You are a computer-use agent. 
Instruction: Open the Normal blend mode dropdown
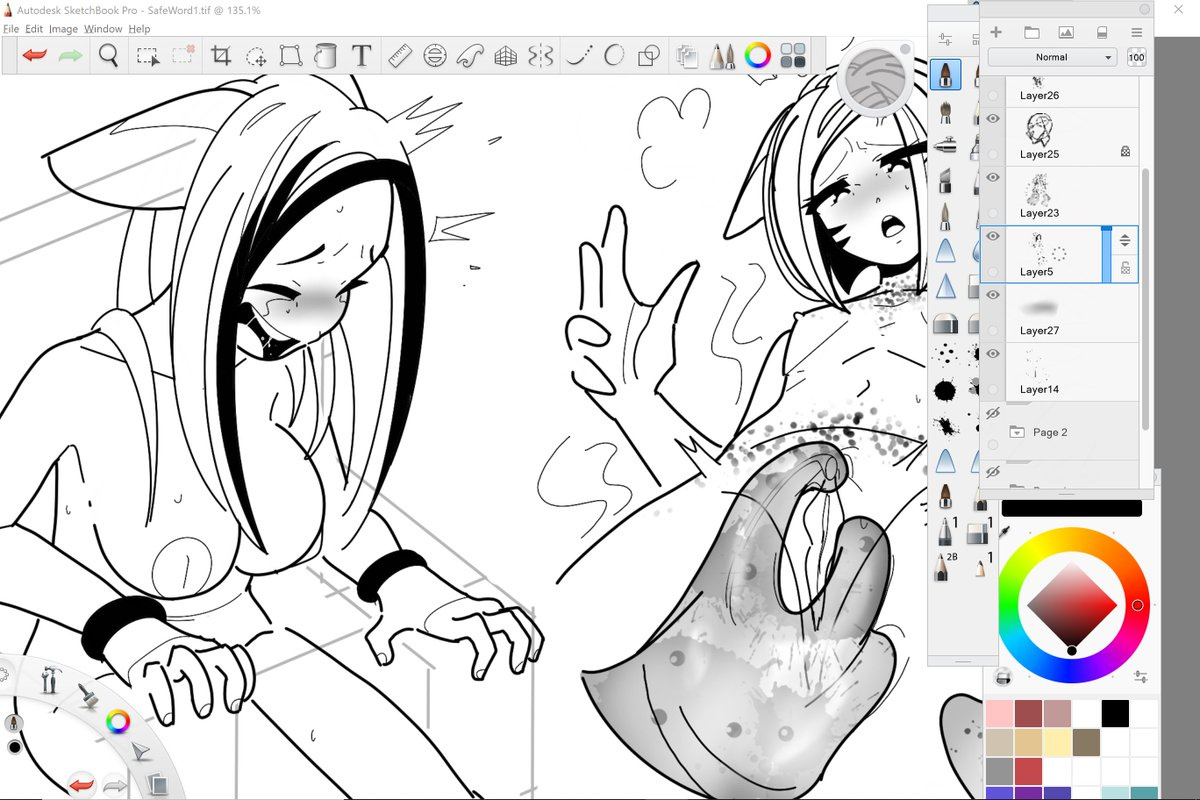1052,58
